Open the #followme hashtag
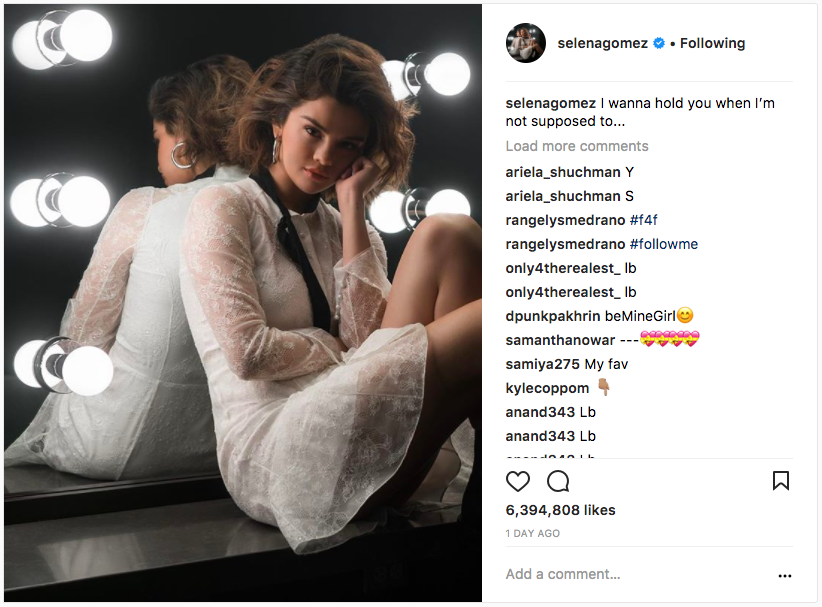 click(x=664, y=244)
